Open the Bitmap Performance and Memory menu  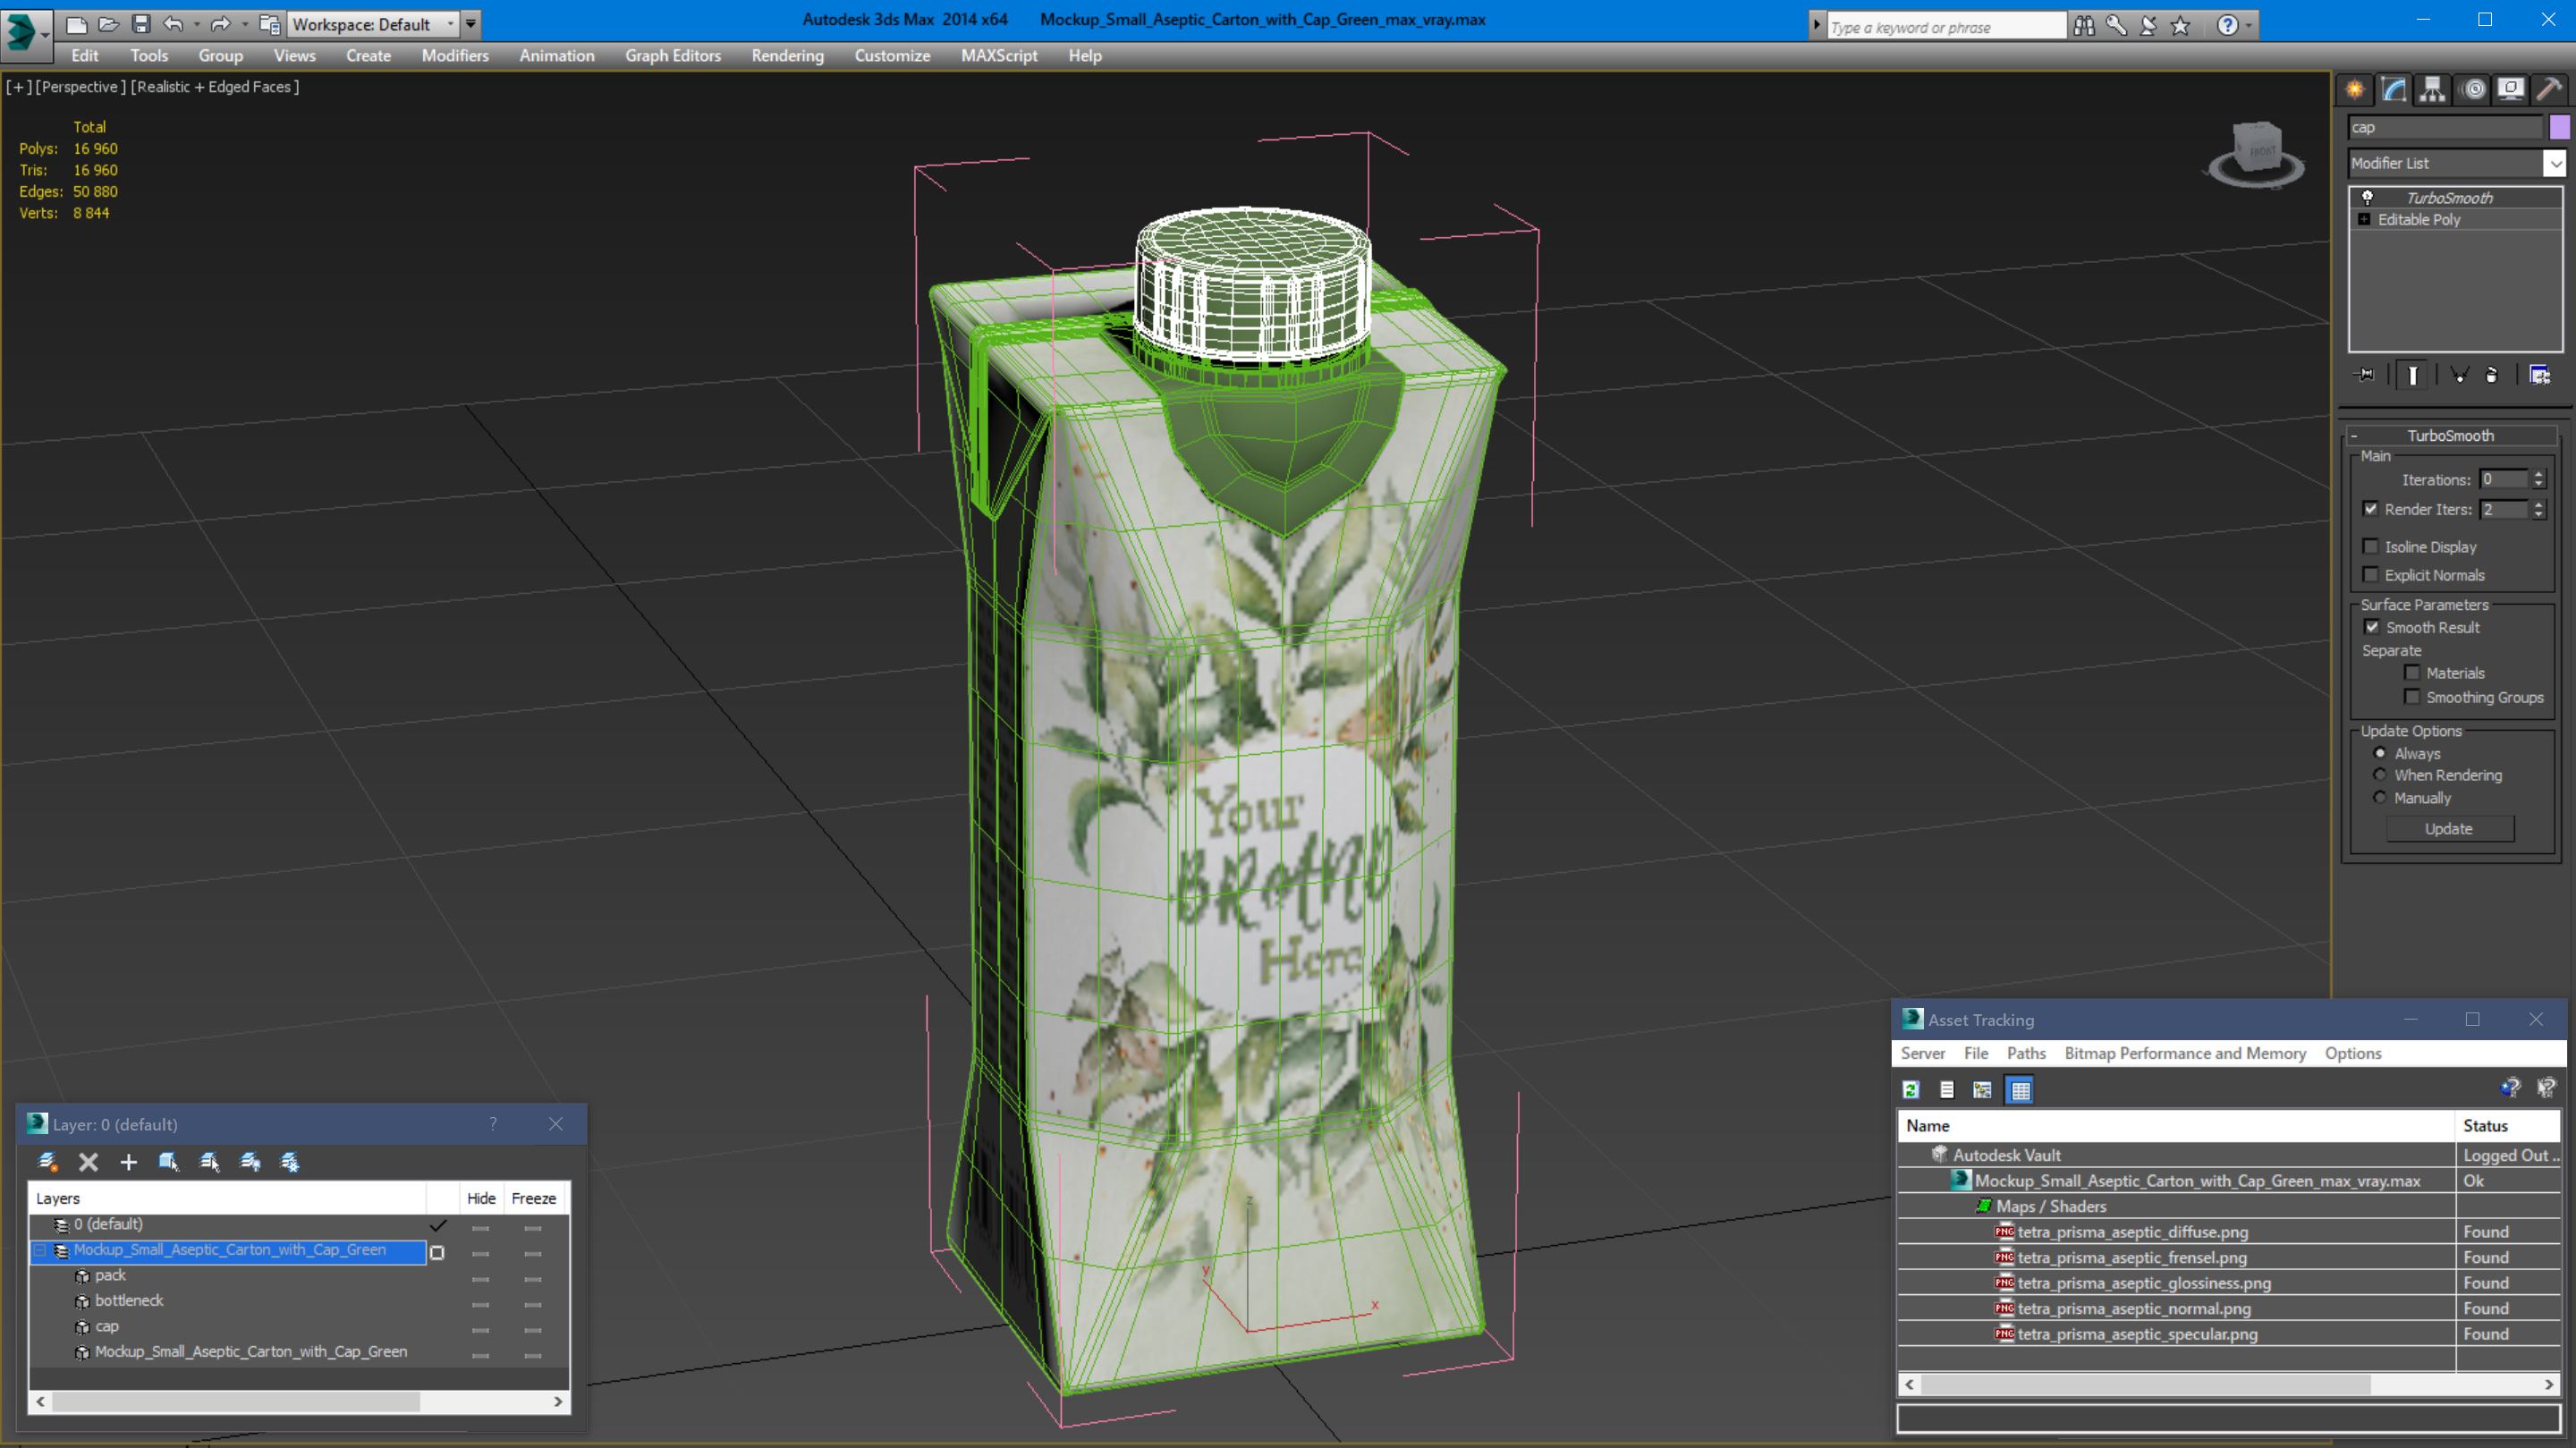tap(2184, 1053)
